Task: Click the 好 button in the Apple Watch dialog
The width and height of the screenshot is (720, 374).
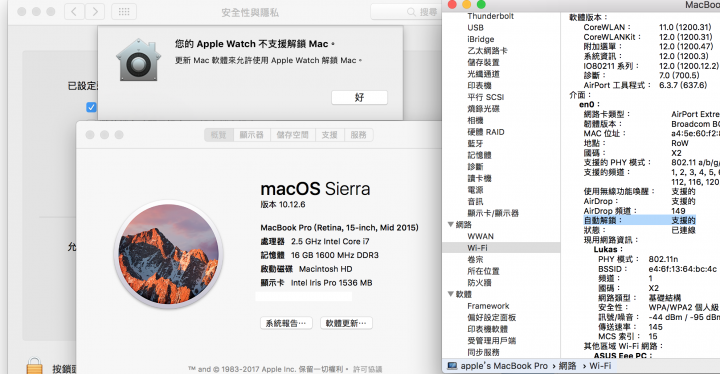Action: pyautogui.click(x=359, y=97)
